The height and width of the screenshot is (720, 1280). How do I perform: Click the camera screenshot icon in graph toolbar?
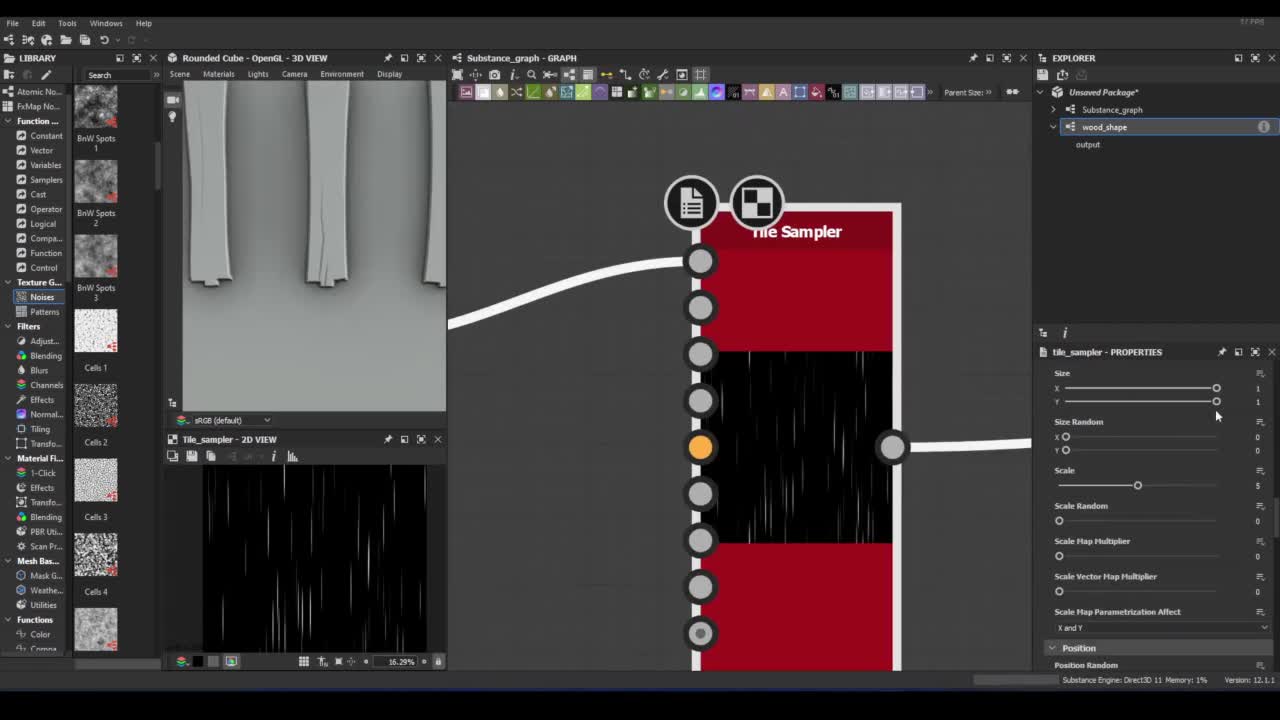pyautogui.click(x=494, y=74)
